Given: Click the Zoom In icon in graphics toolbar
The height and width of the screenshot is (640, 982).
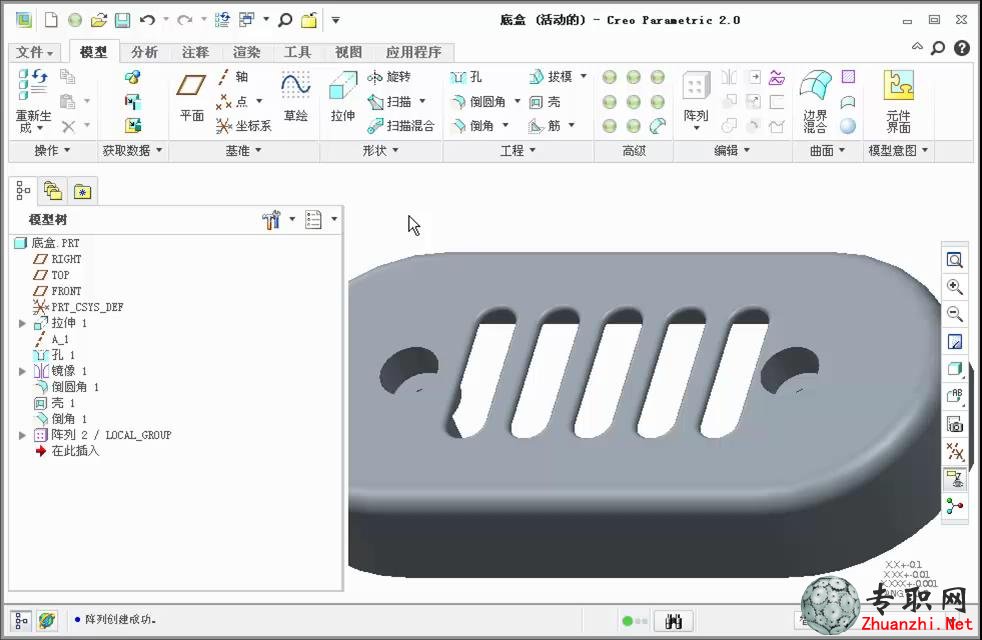Looking at the screenshot, I should tap(954, 287).
